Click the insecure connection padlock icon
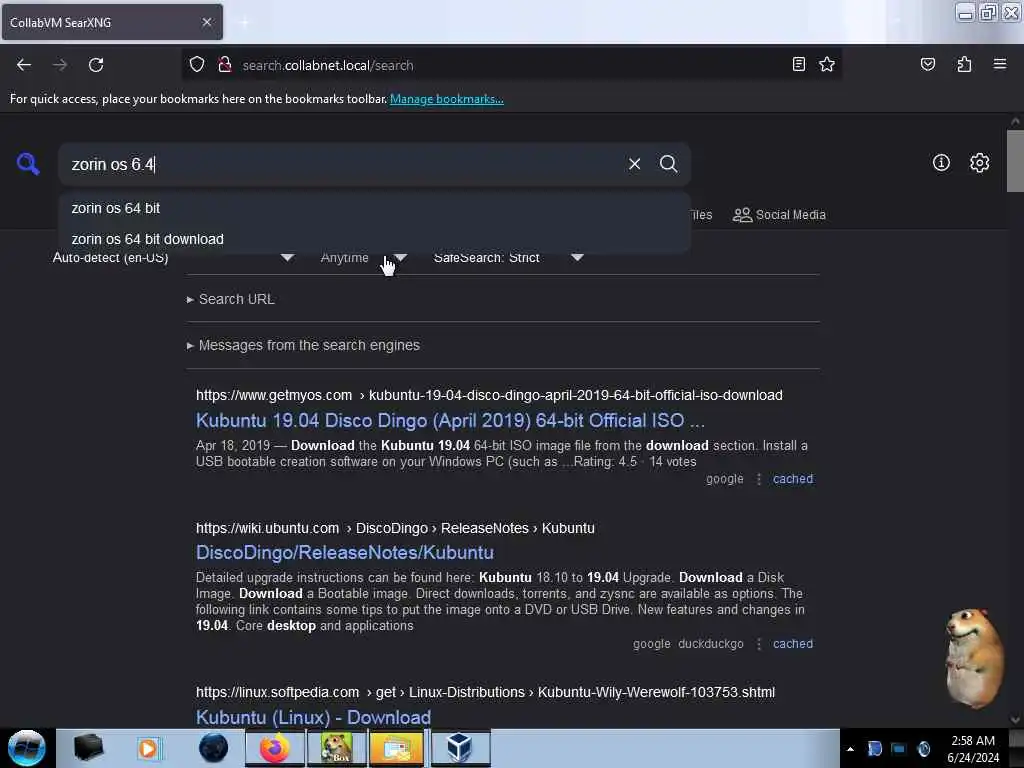This screenshot has height=768, width=1024. pyautogui.click(x=225, y=65)
